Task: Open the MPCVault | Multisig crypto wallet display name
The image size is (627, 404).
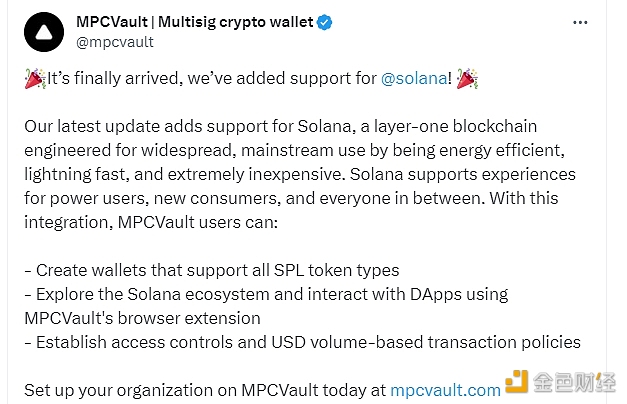Action: (195, 22)
